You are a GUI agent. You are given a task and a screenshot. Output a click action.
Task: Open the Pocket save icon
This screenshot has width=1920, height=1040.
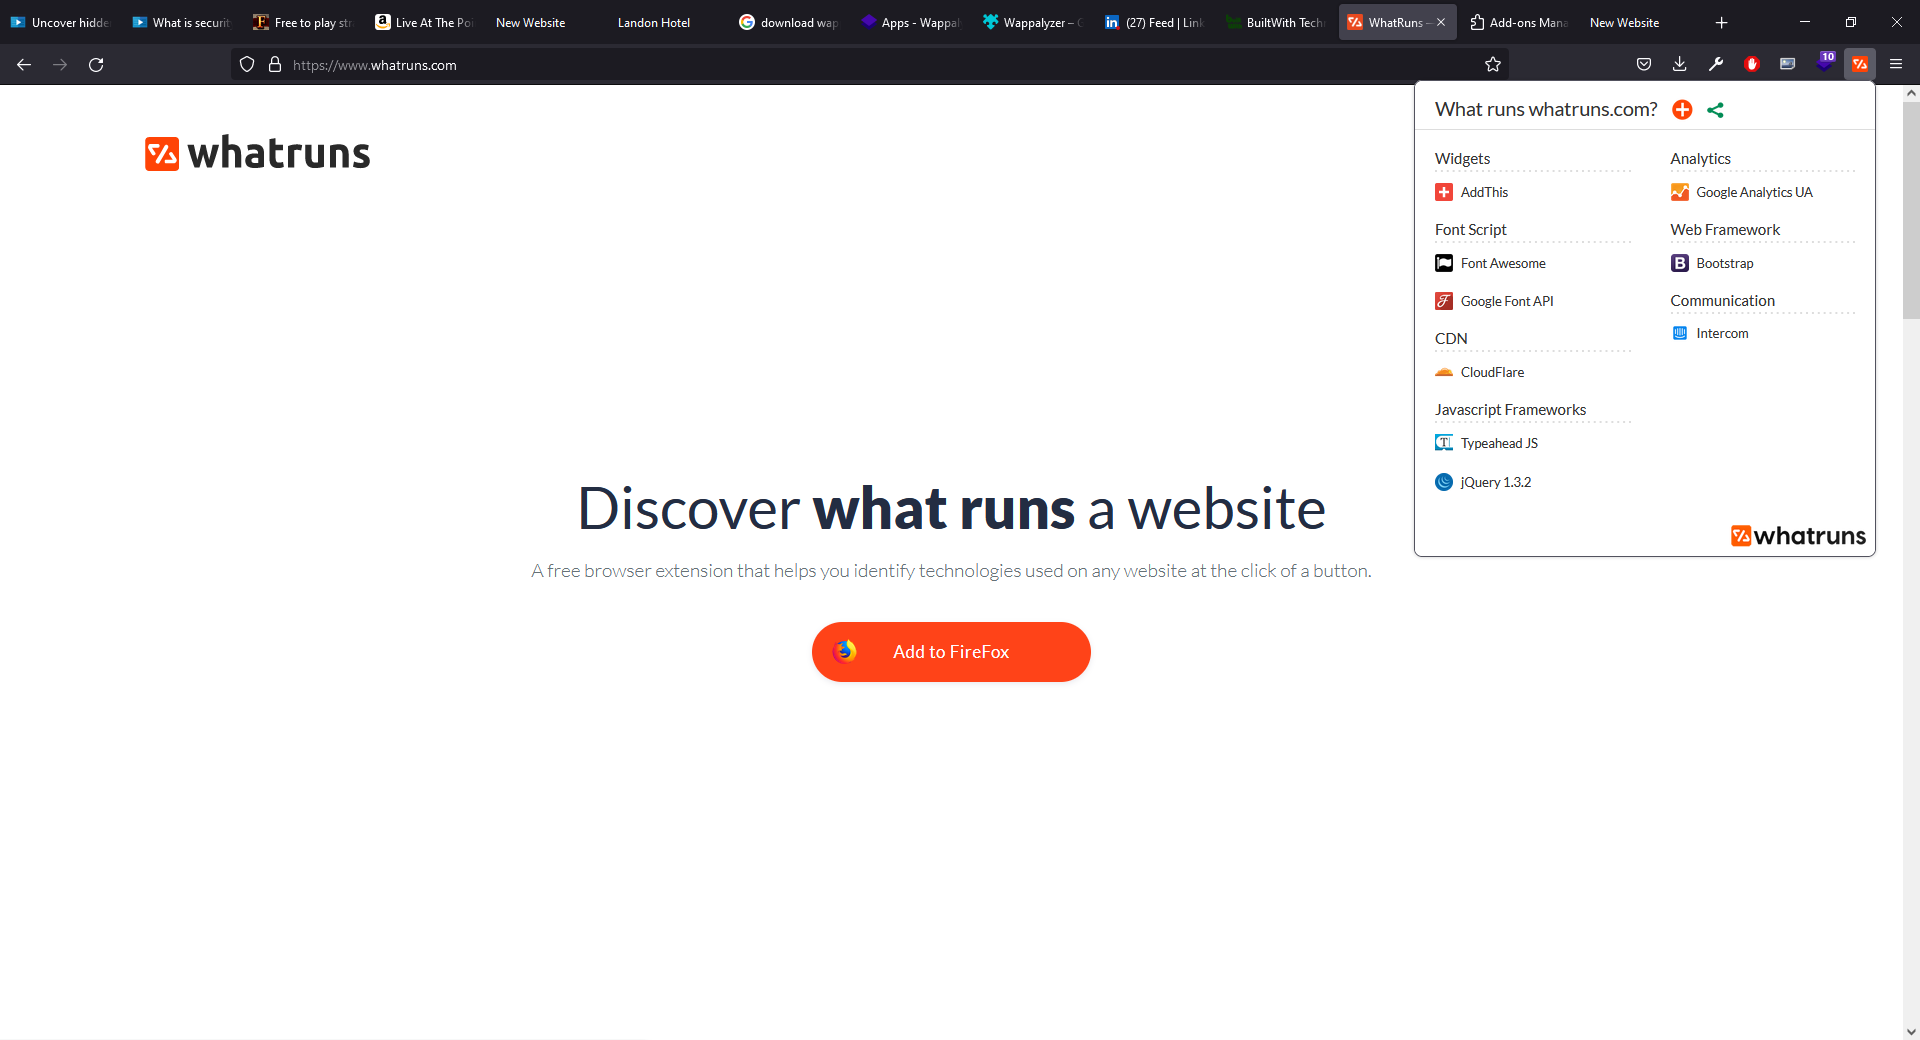pos(1644,65)
